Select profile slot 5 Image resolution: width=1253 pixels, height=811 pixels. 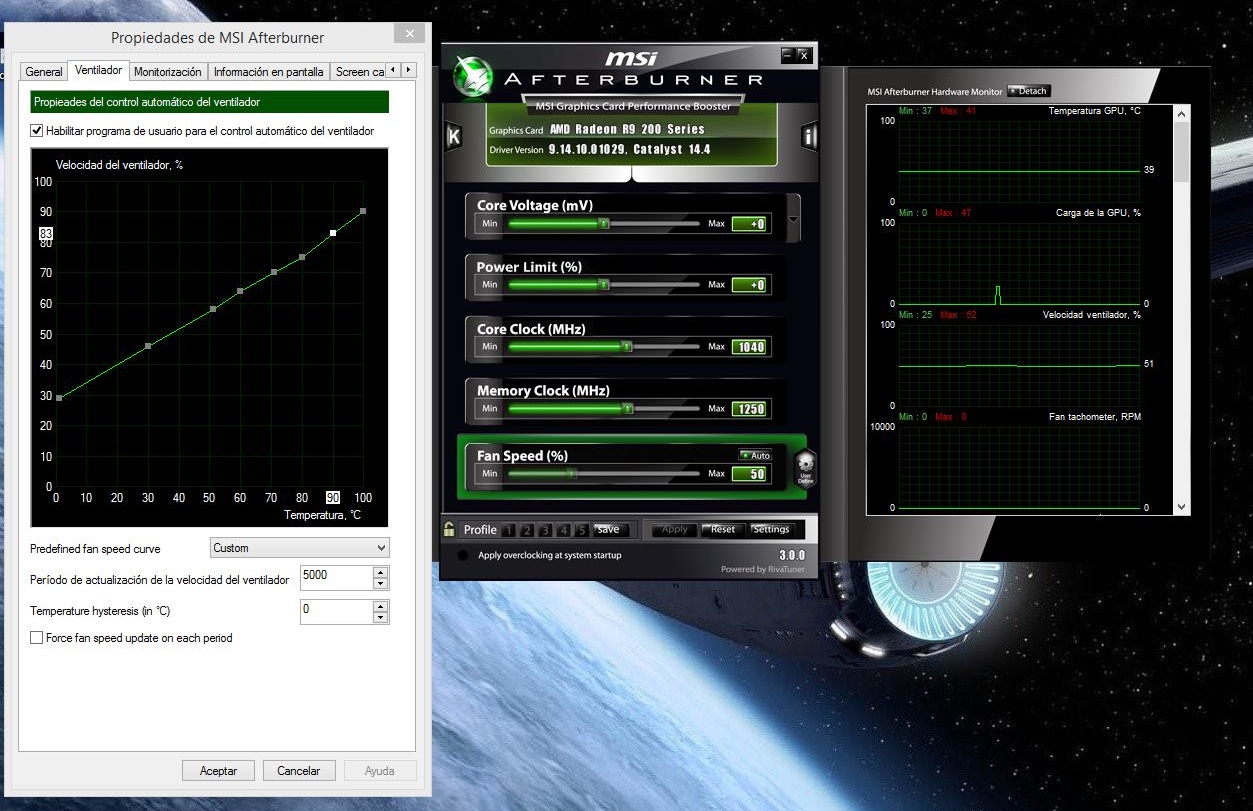coord(581,530)
